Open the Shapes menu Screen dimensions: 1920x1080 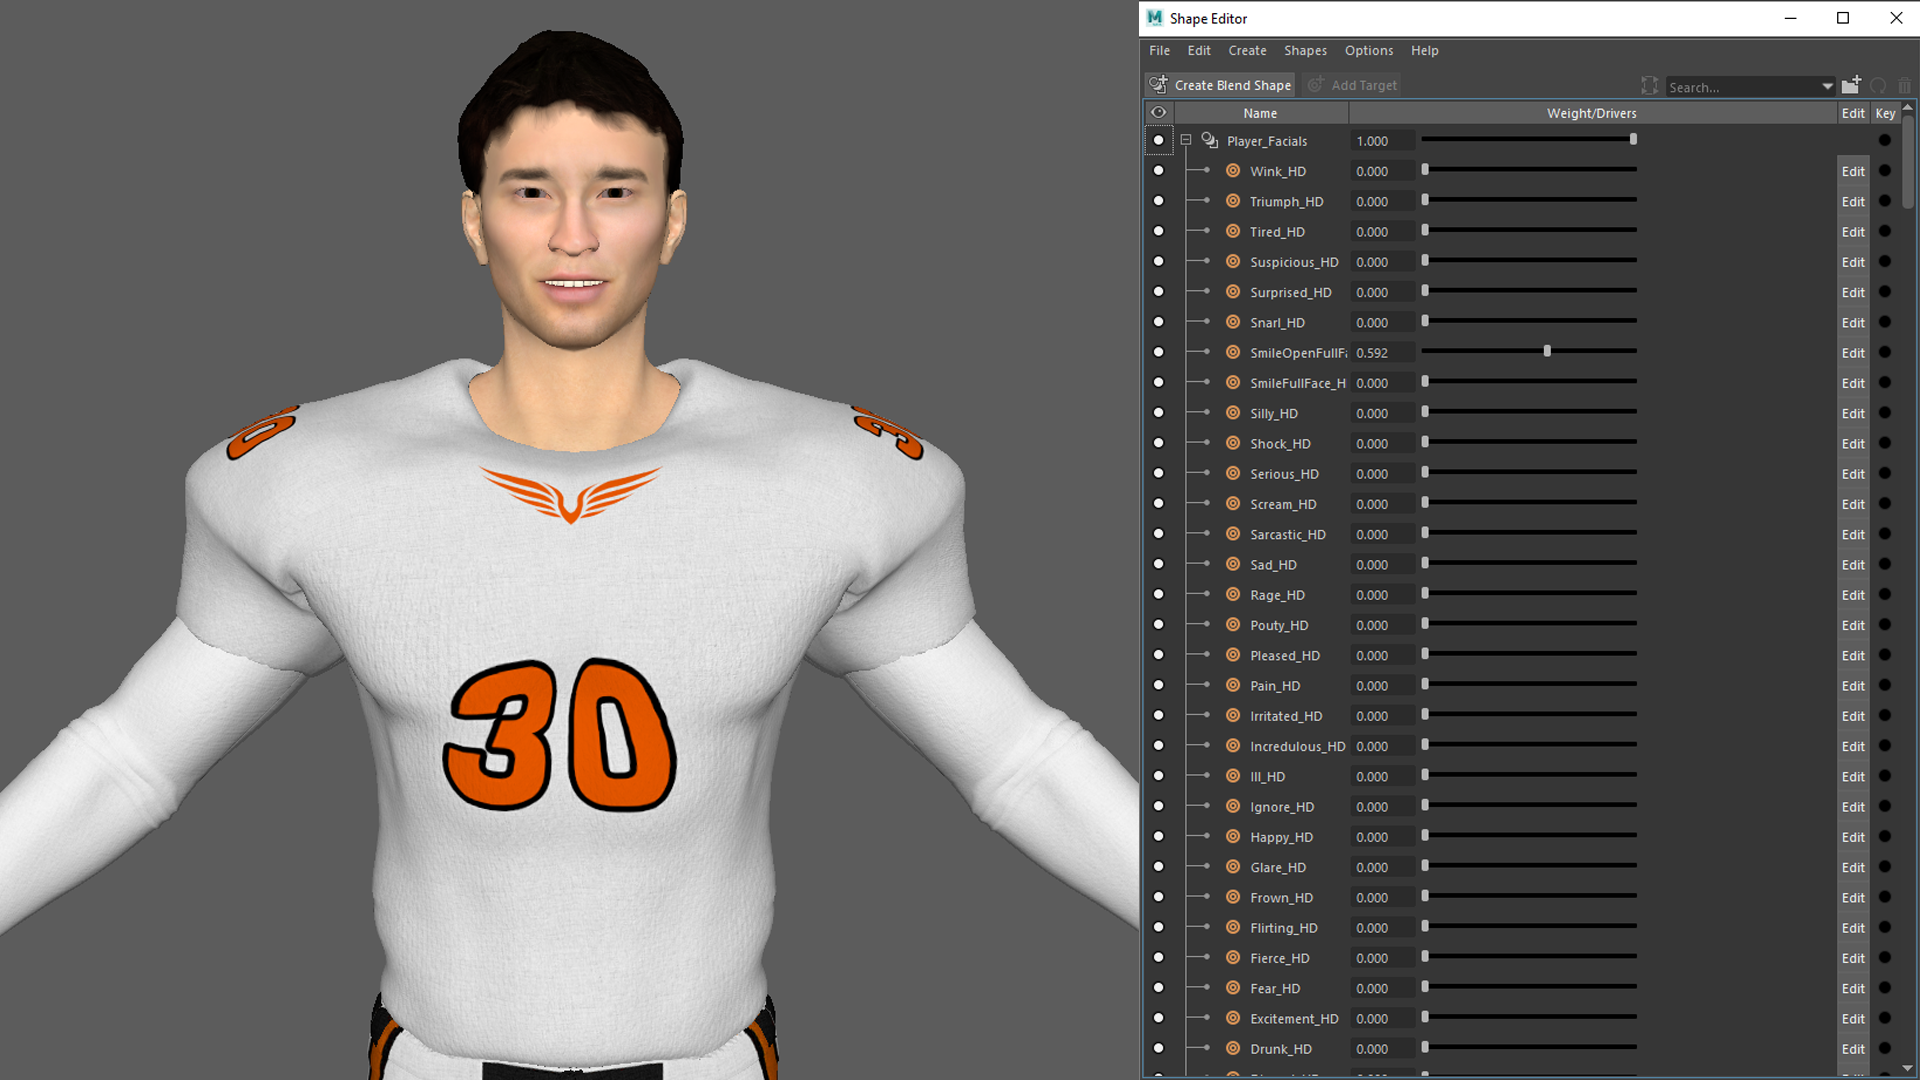pos(1305,51)
